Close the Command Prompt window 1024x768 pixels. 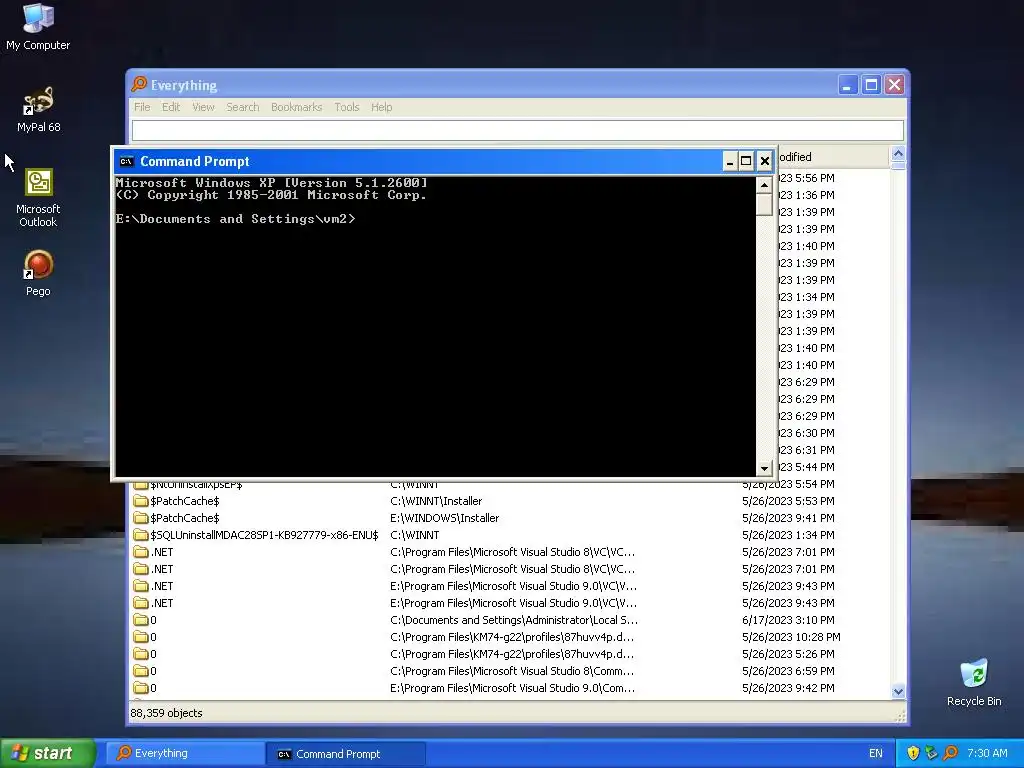point(765,161)
